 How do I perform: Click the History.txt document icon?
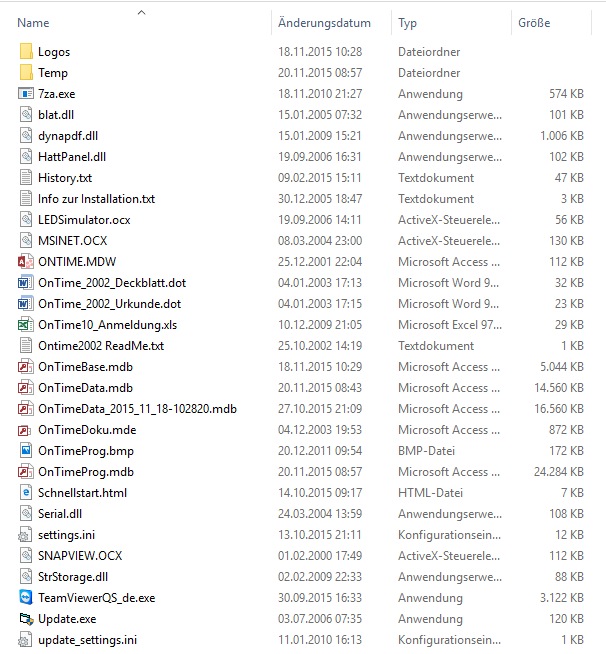point(26,178)
